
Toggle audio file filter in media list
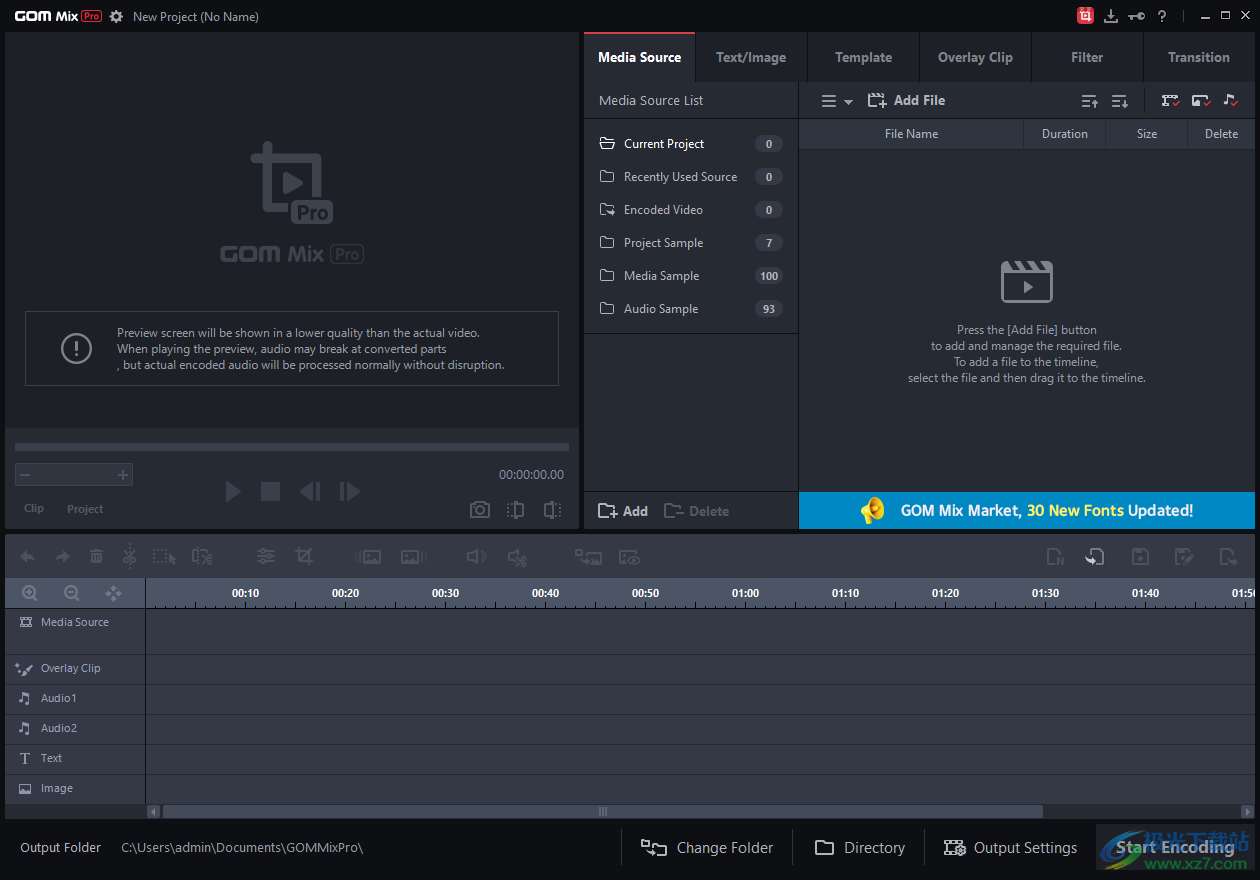pyautogui.click(x=1230, y=101)
